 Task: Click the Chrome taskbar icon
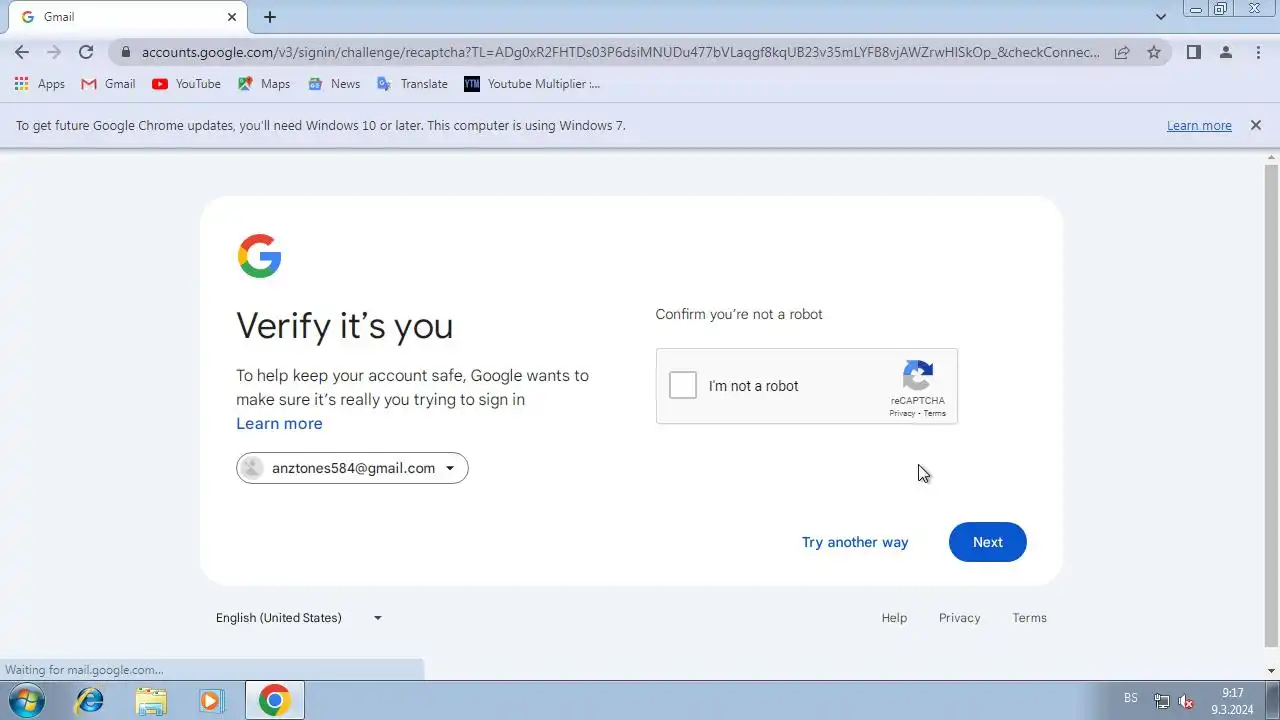point(274,701)
